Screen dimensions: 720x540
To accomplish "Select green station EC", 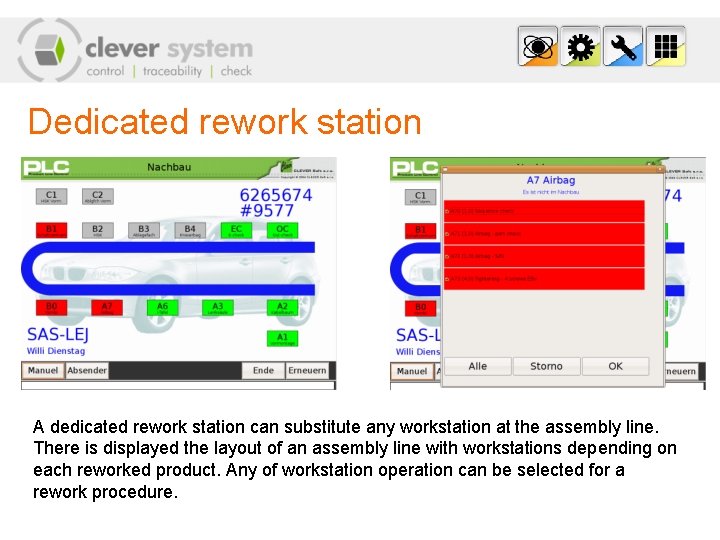I will click(x=236, y=230).
